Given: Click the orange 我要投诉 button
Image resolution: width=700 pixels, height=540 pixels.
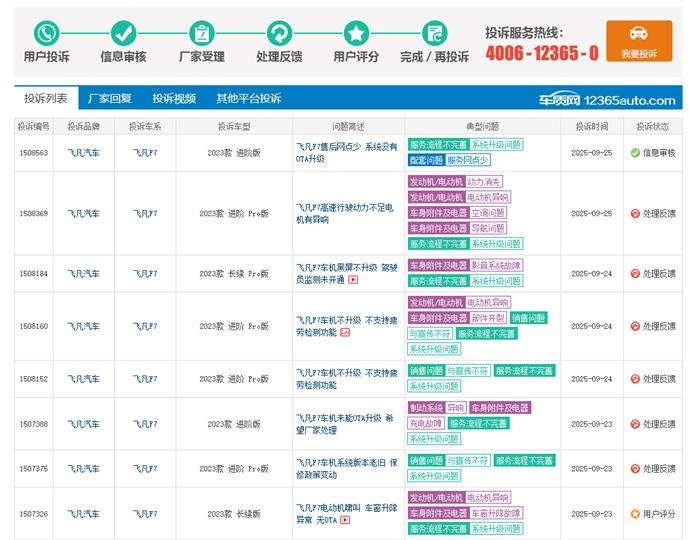Looking at the screenshot, I should tap(639, 42).
